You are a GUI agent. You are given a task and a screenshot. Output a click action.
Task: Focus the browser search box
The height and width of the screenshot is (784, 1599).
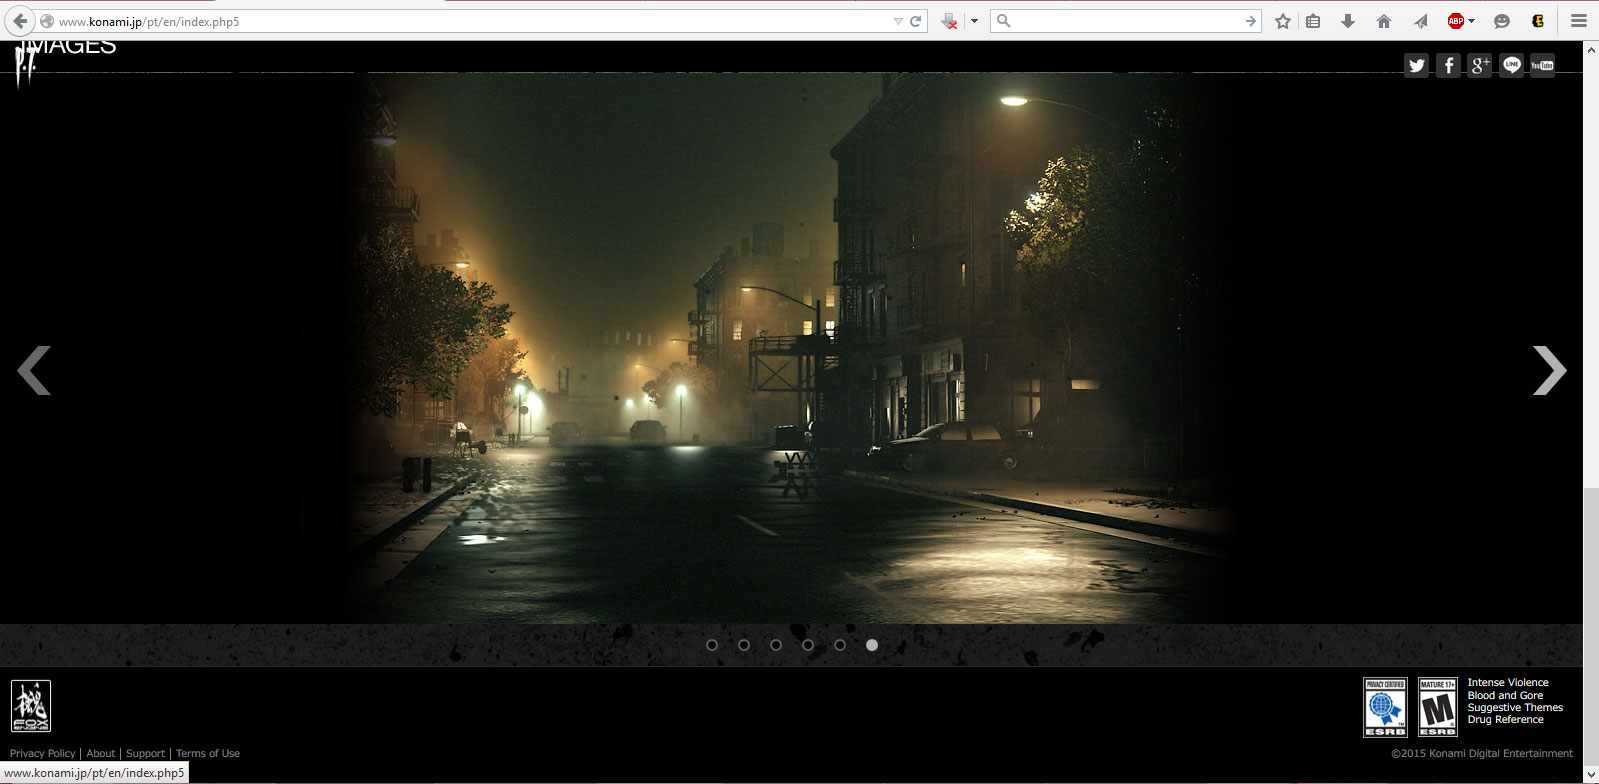(1125, 21)
